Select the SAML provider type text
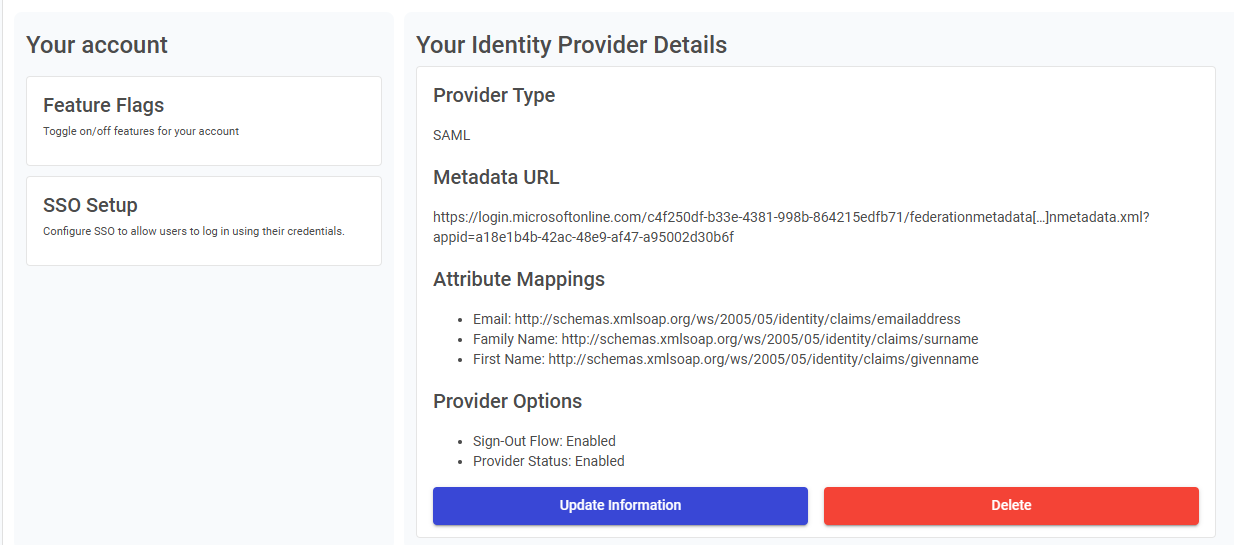Viewport: 1234px width, 545px height. point(451,135)
